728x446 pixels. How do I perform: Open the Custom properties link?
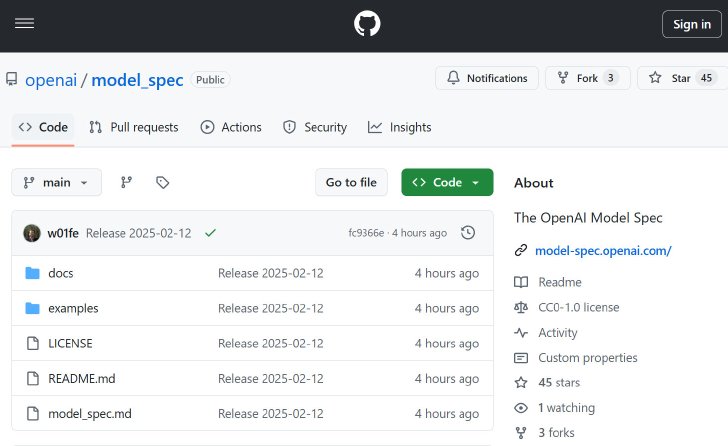(x=588, y=358)
